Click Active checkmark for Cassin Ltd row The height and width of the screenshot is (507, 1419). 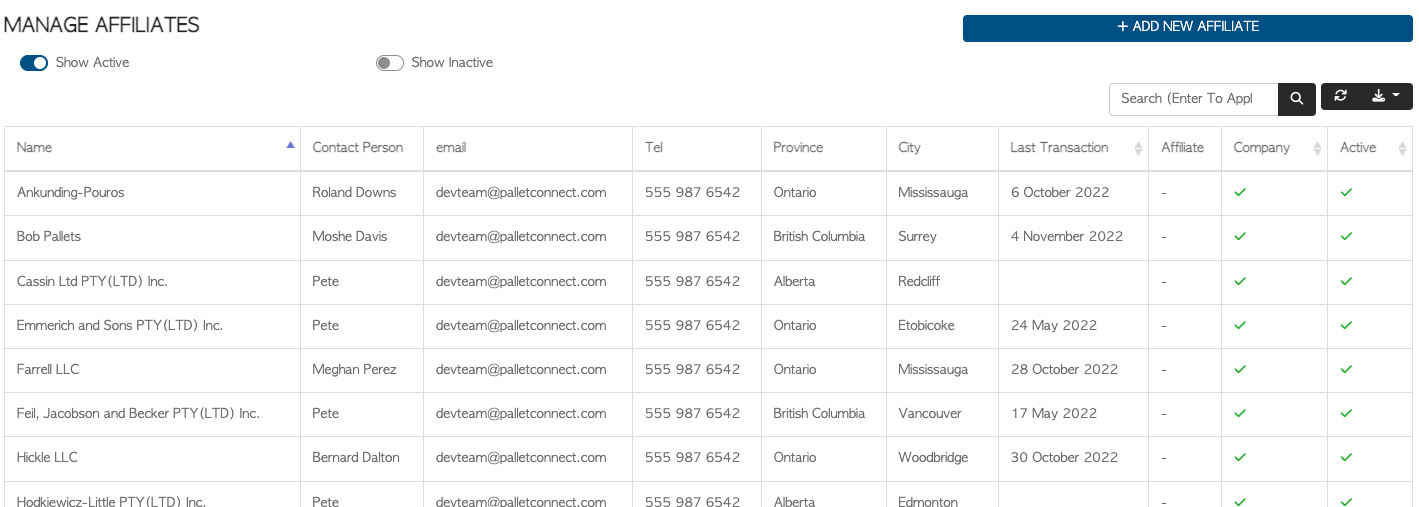[x=1346, y=281]
